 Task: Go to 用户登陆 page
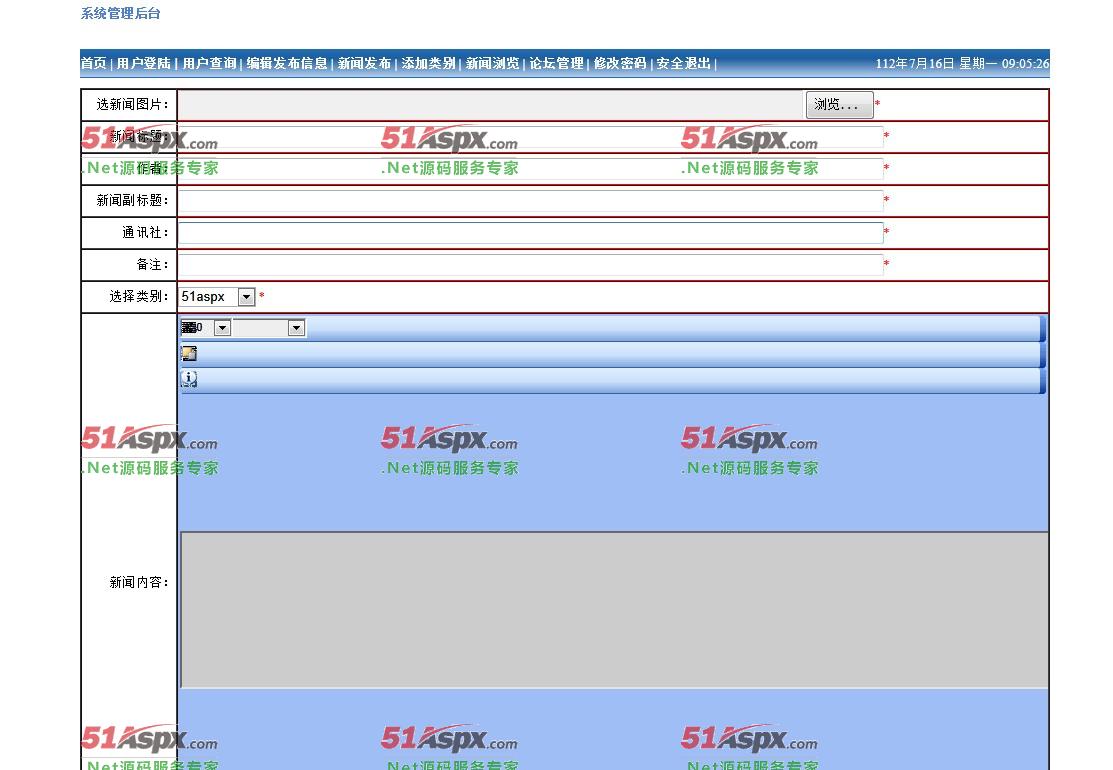point(143,63)
